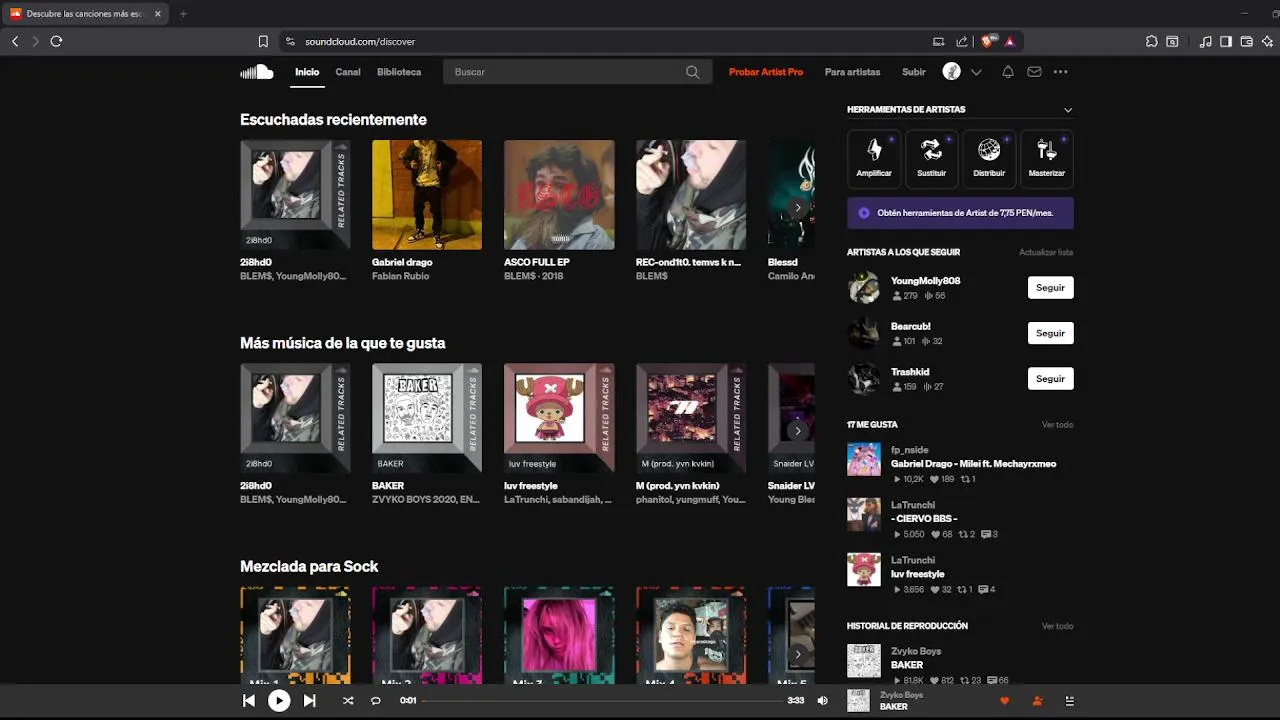Go to the Canal tab
1280x720 pixels.
pos(348,72)
